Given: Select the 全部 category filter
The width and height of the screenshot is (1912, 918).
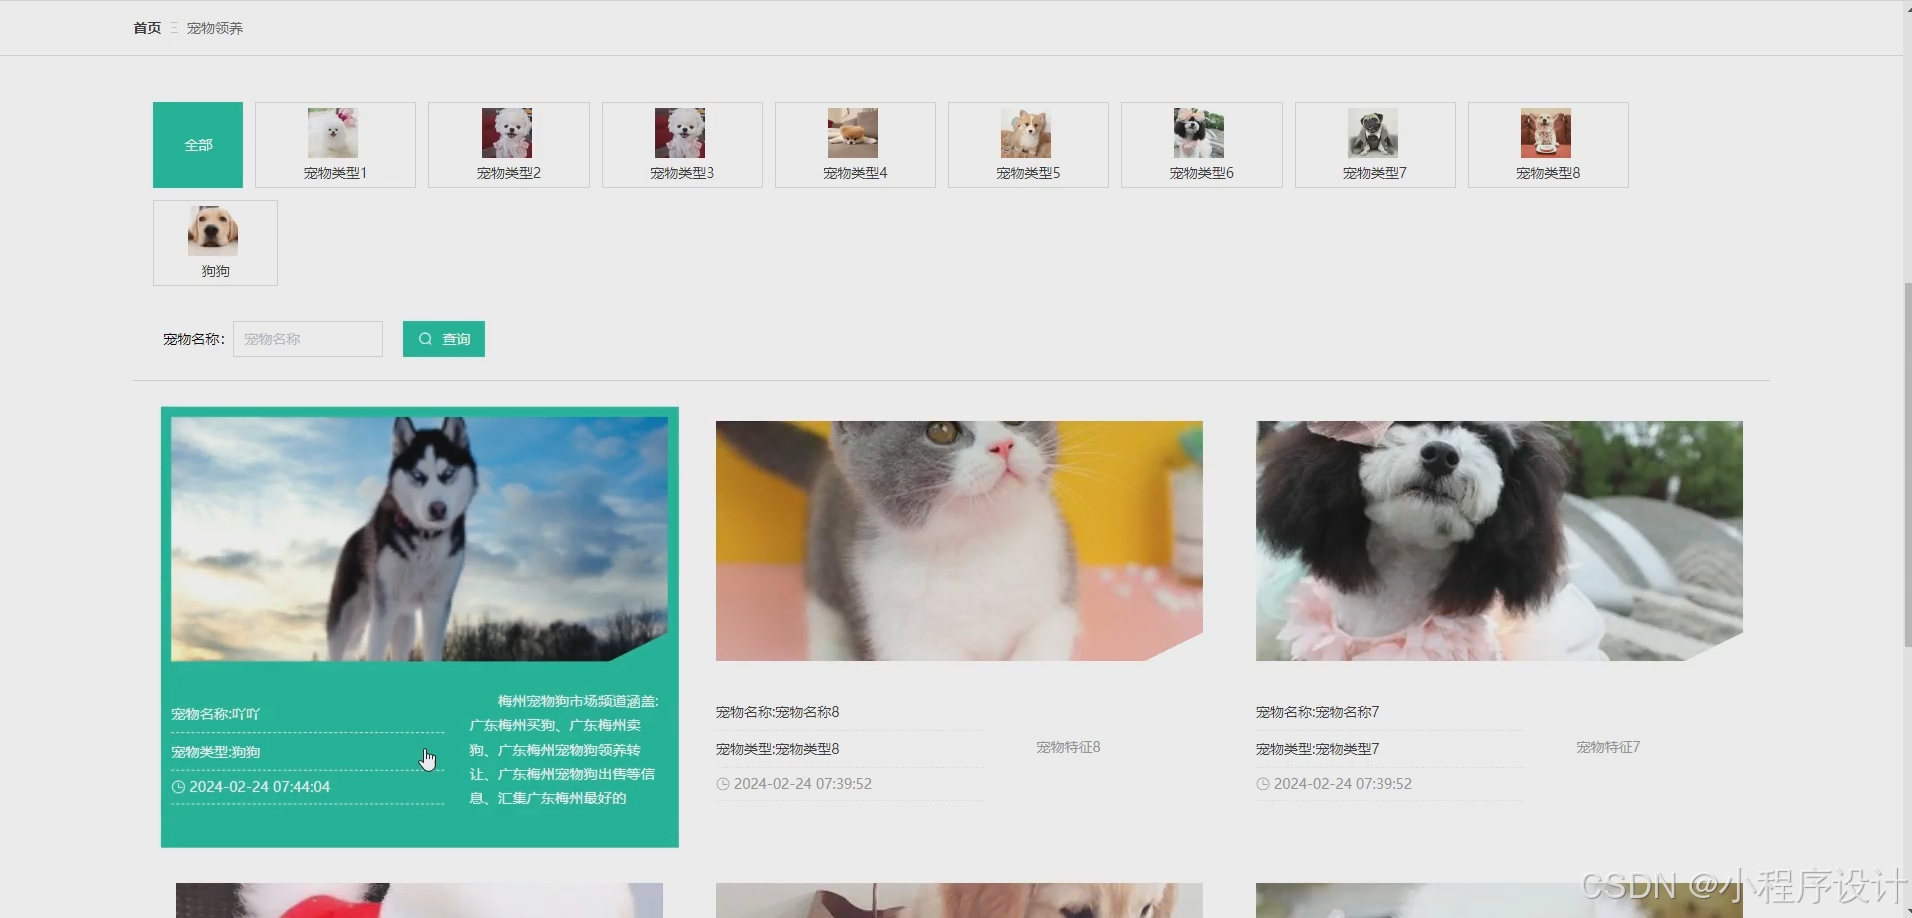Looking at the screenshot, I should [198, 145].
